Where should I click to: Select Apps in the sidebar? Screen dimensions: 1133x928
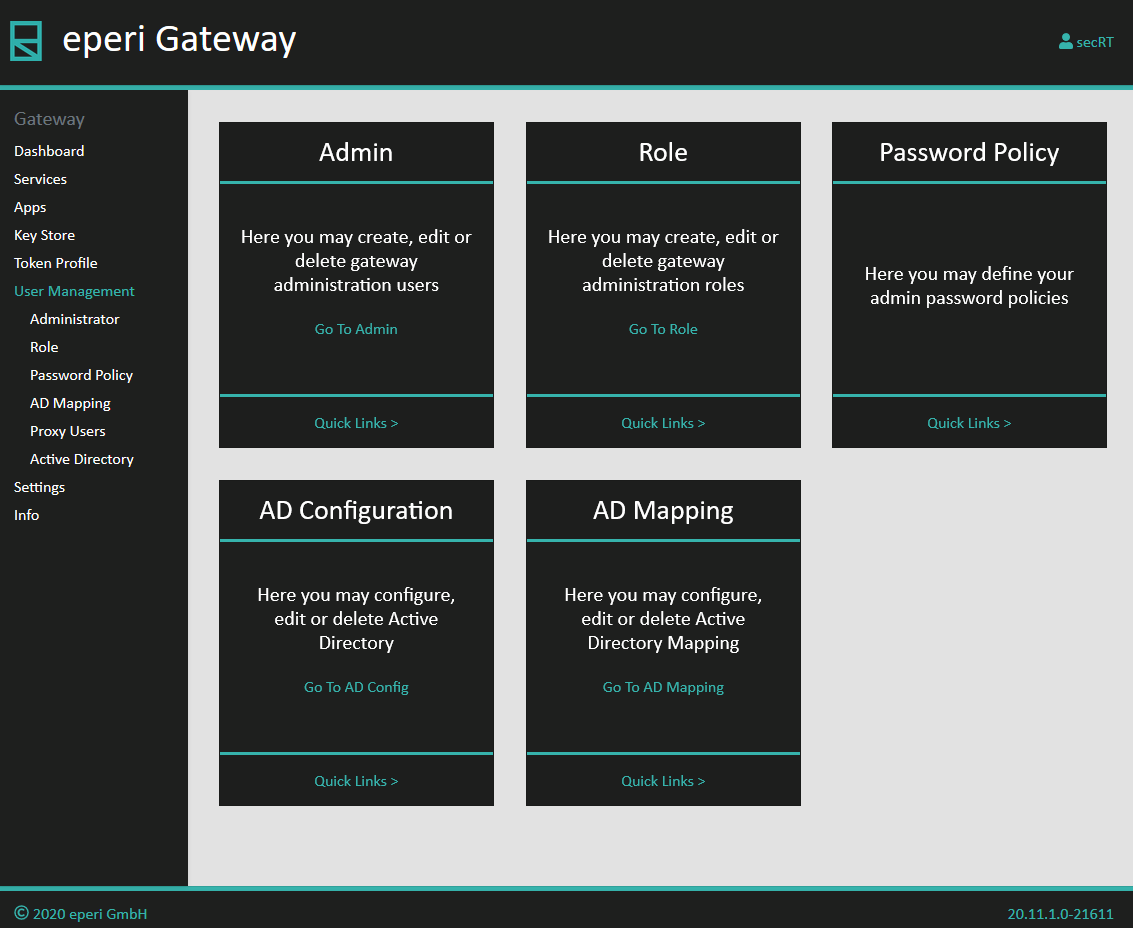(x=30, y=207)
